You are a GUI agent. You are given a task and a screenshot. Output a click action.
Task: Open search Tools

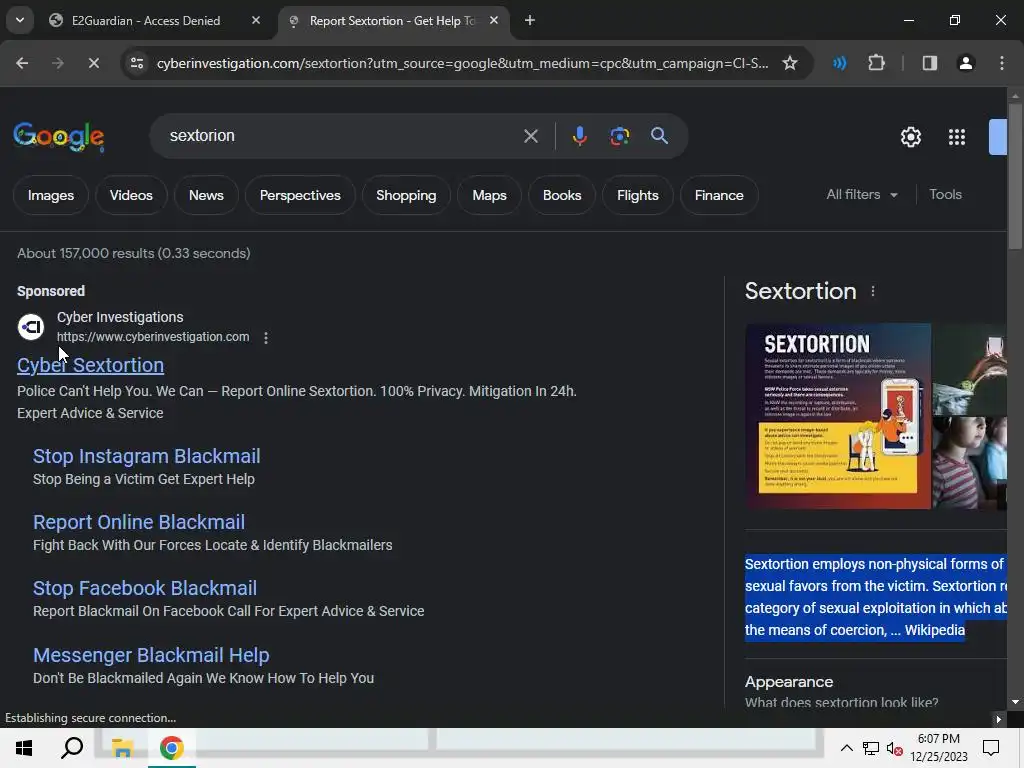point(945,195)
